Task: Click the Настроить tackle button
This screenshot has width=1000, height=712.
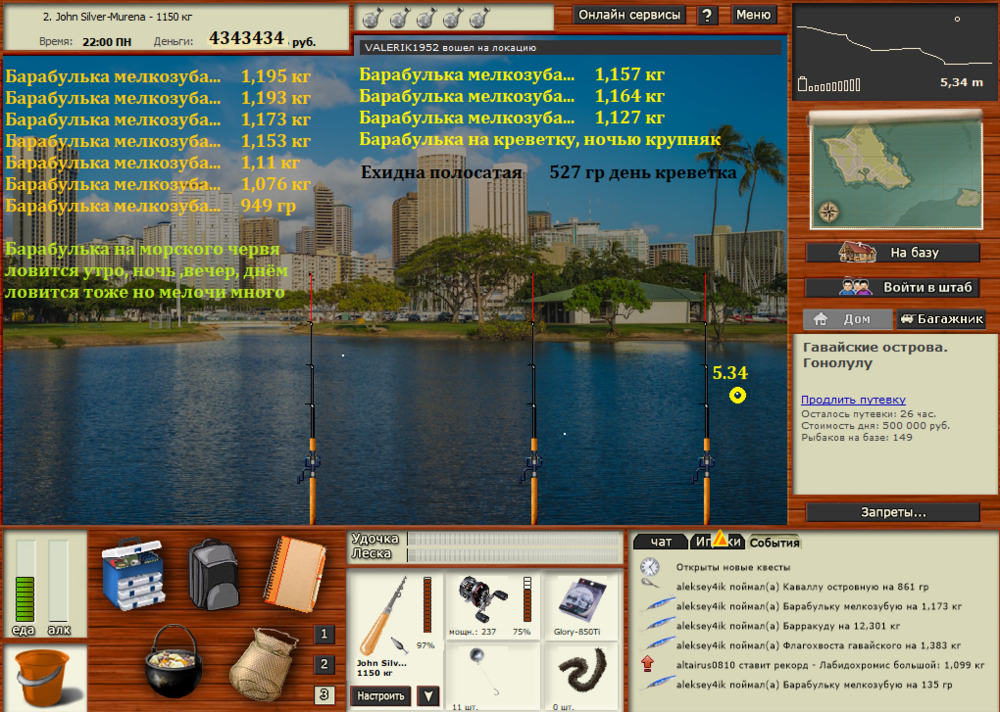Action: pyautogui.click(x=381, y=696)
